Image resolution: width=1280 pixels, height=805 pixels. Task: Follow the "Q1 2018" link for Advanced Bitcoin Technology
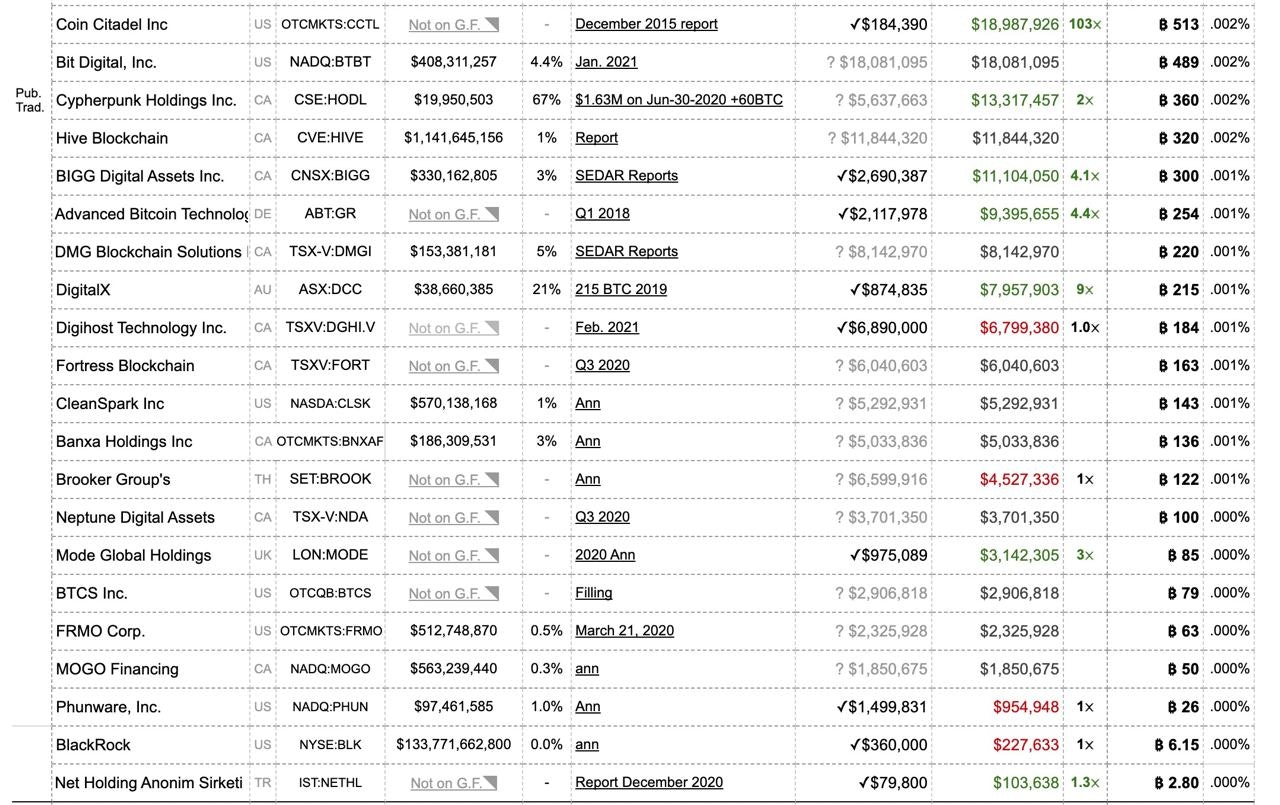[600, 213]
